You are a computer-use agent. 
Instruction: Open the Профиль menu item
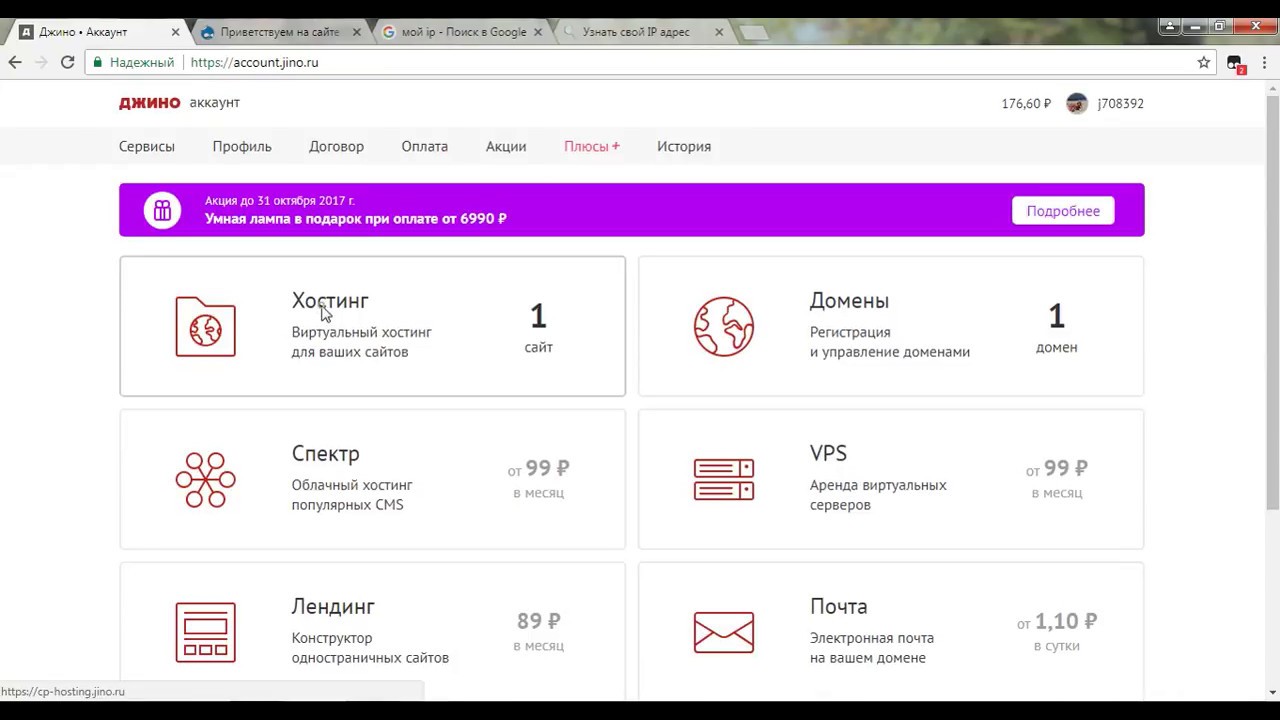(x=242, y=146)
